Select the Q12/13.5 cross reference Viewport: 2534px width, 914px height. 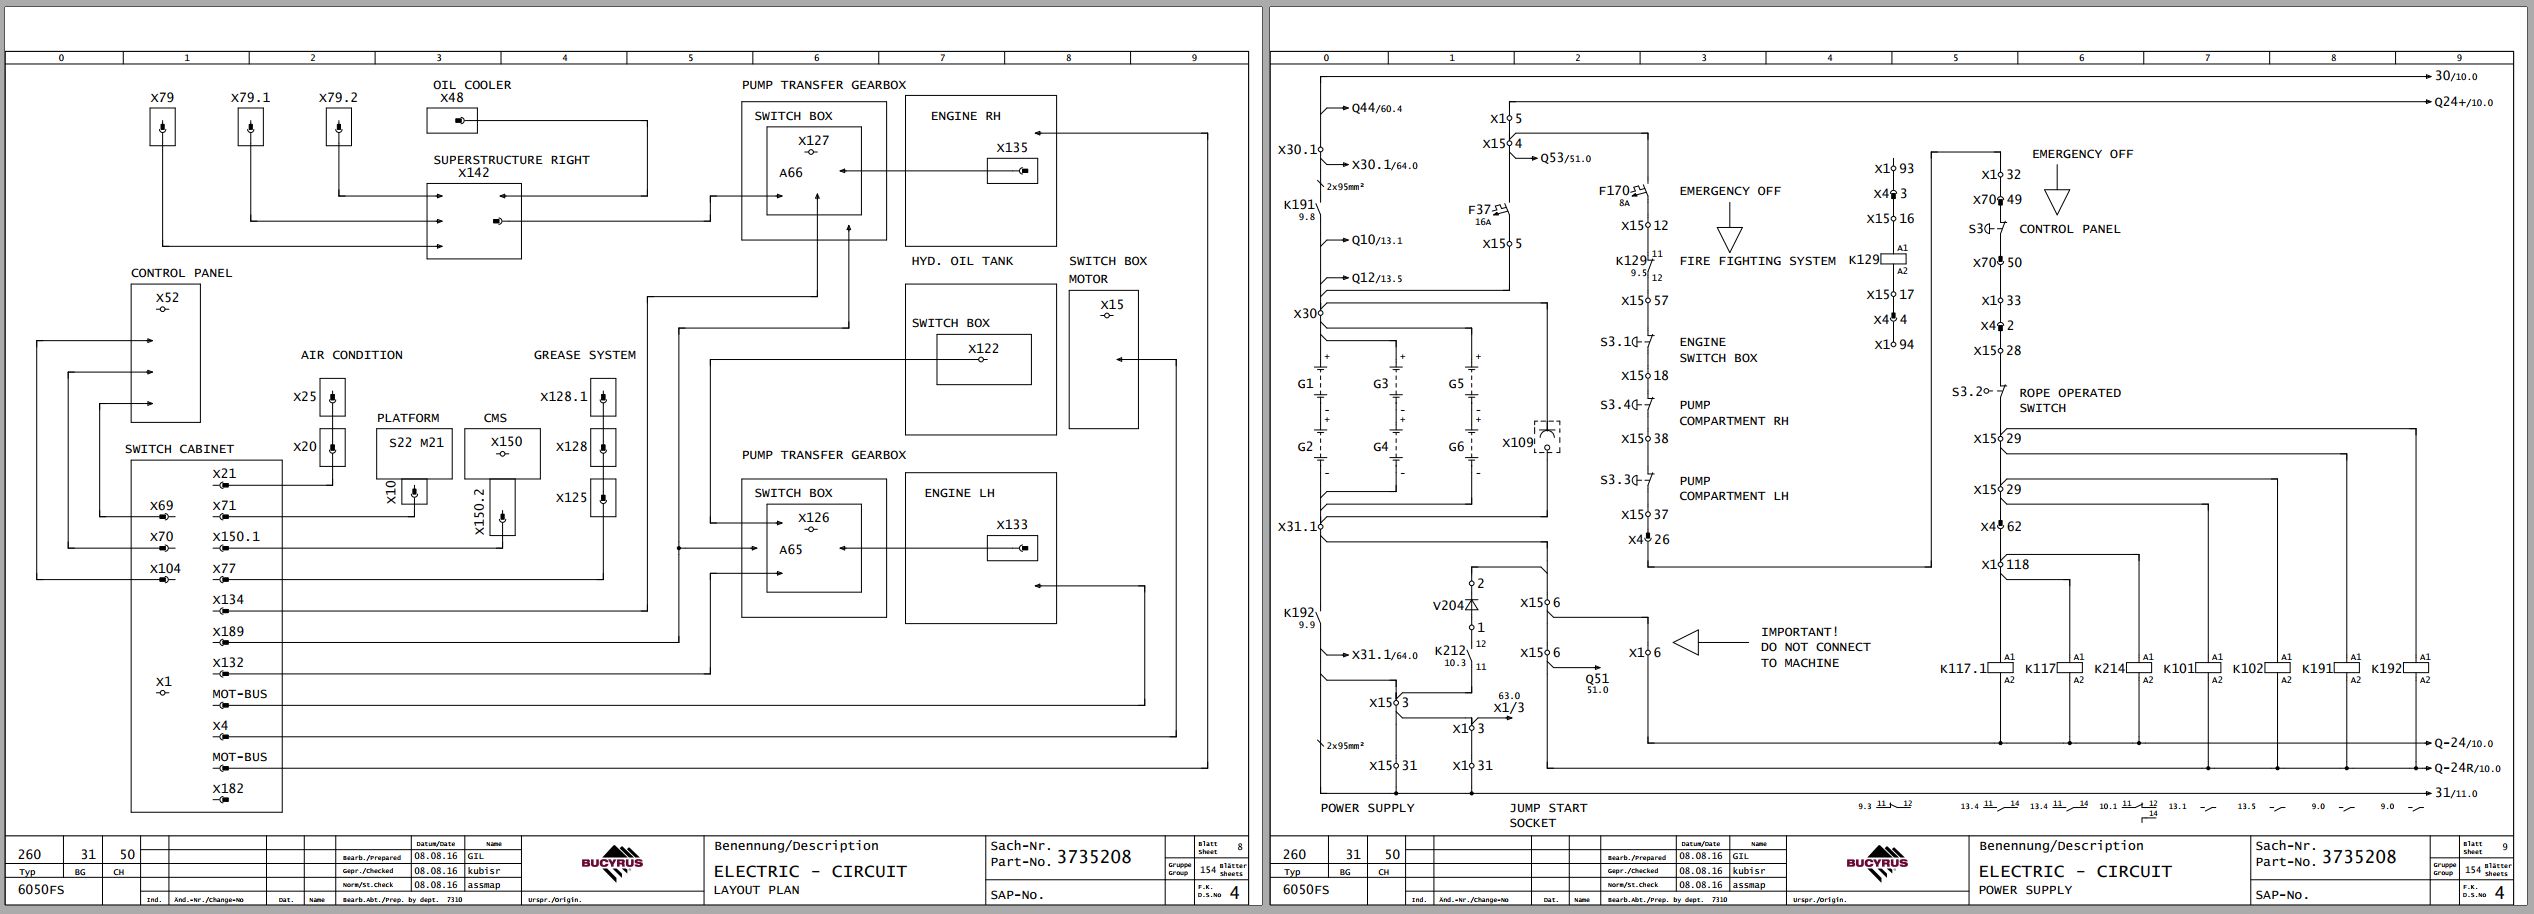pos(1376,278)
